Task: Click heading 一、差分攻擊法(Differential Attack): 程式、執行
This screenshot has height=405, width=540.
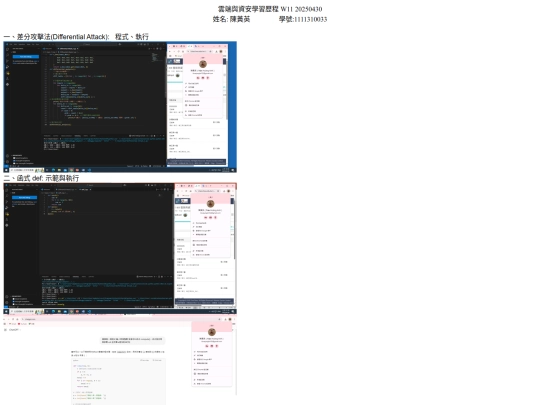Action: 76,37
